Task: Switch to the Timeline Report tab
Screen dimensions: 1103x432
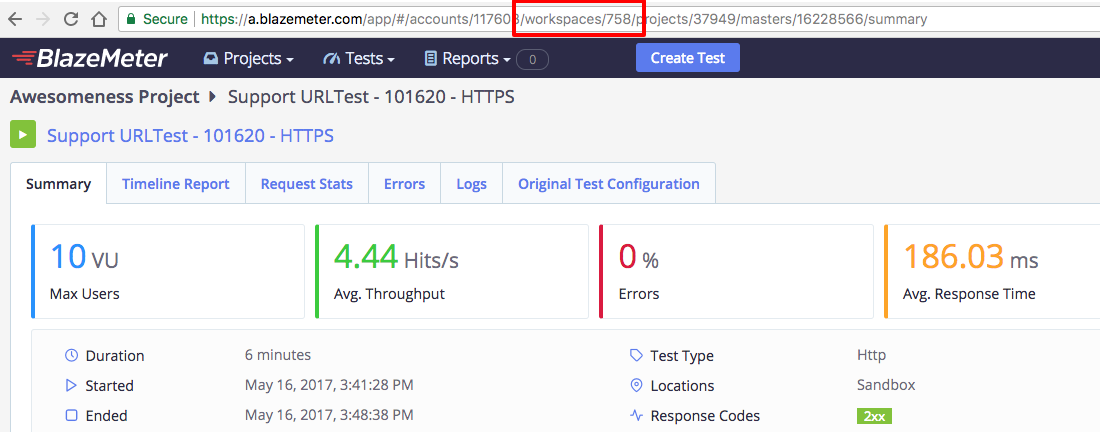Action: (176, 184)
